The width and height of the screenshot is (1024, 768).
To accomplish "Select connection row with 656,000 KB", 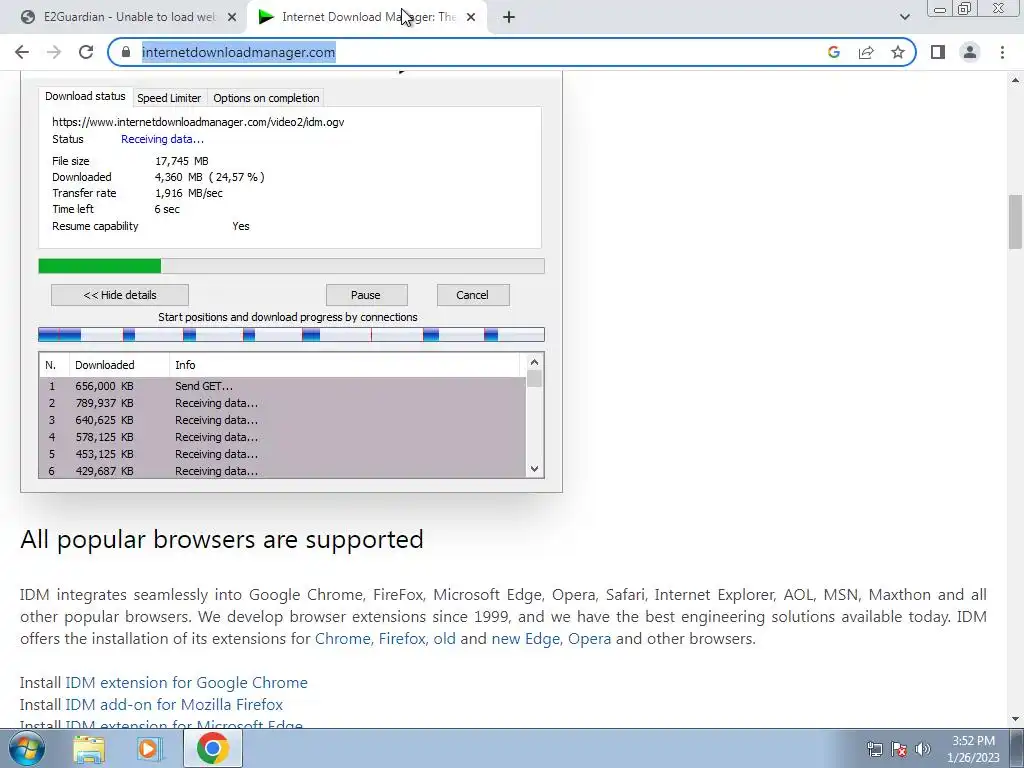I will (282, 386).
